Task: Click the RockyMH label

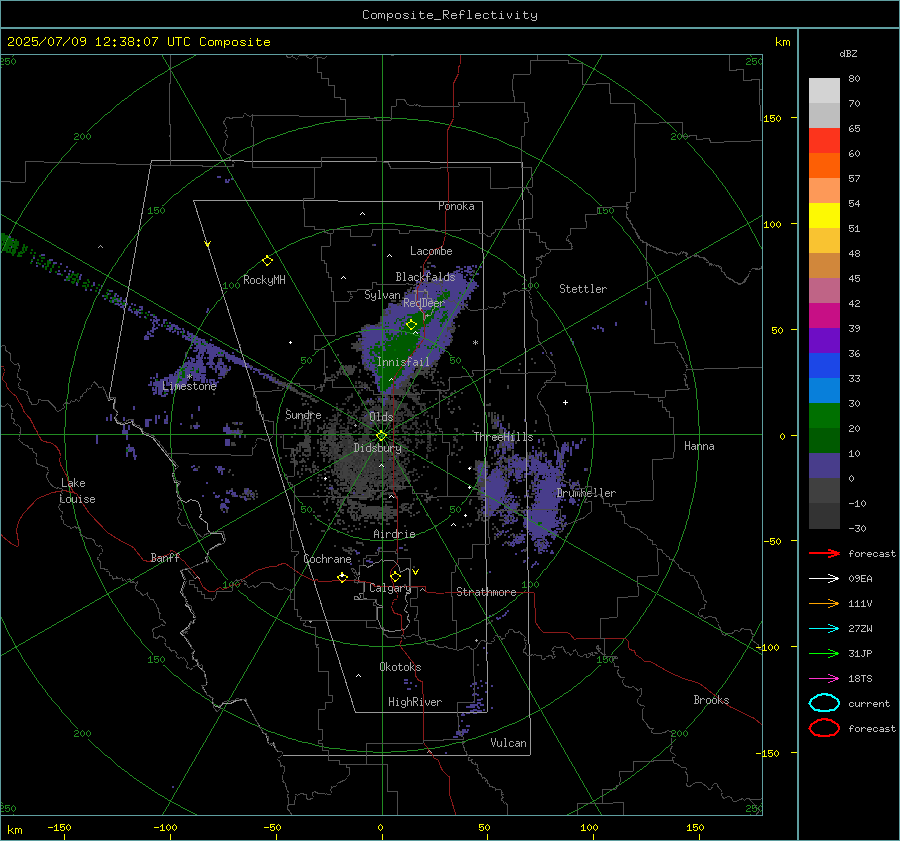Action: [264, 280]
